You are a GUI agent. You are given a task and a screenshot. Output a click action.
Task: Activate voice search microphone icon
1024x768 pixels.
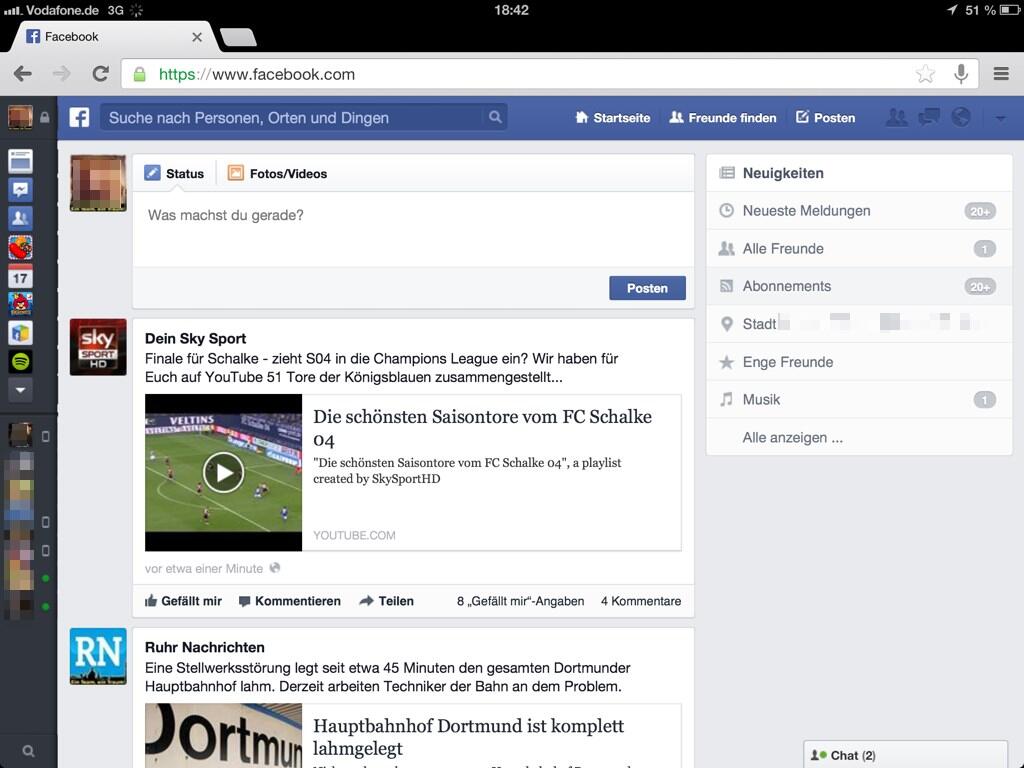tap(961, 74)
